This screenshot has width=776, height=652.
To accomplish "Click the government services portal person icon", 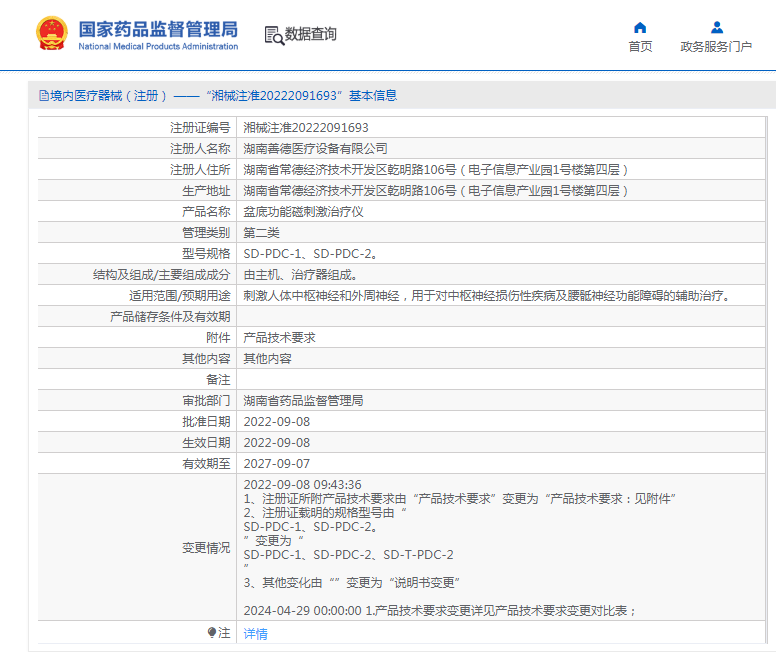I will (716, 27).
